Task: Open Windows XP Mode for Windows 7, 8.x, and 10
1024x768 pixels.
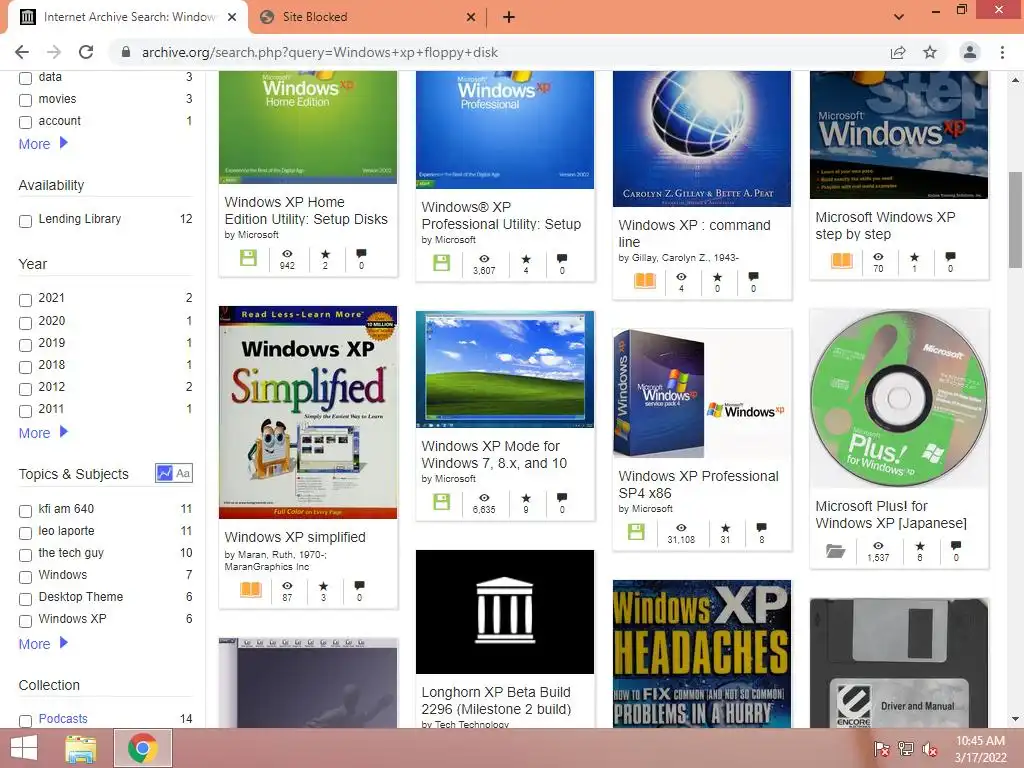Action: click(494, 455)
